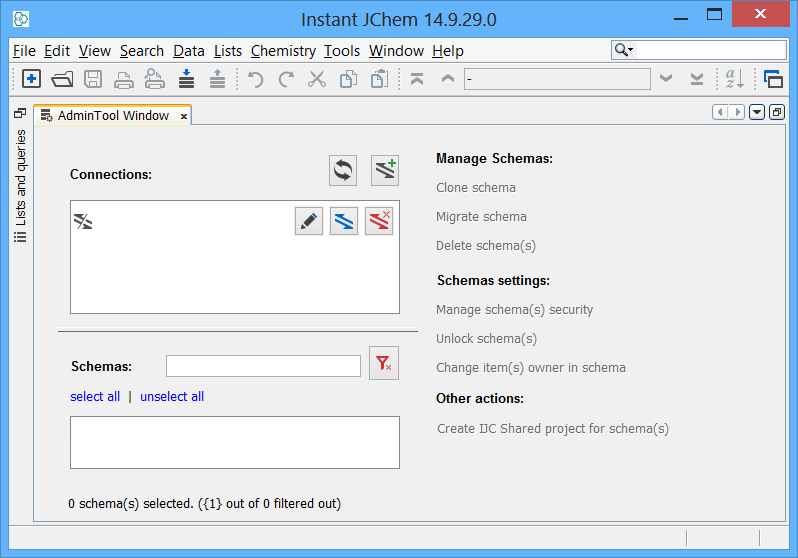Open the Lists menu

[228, 51]
